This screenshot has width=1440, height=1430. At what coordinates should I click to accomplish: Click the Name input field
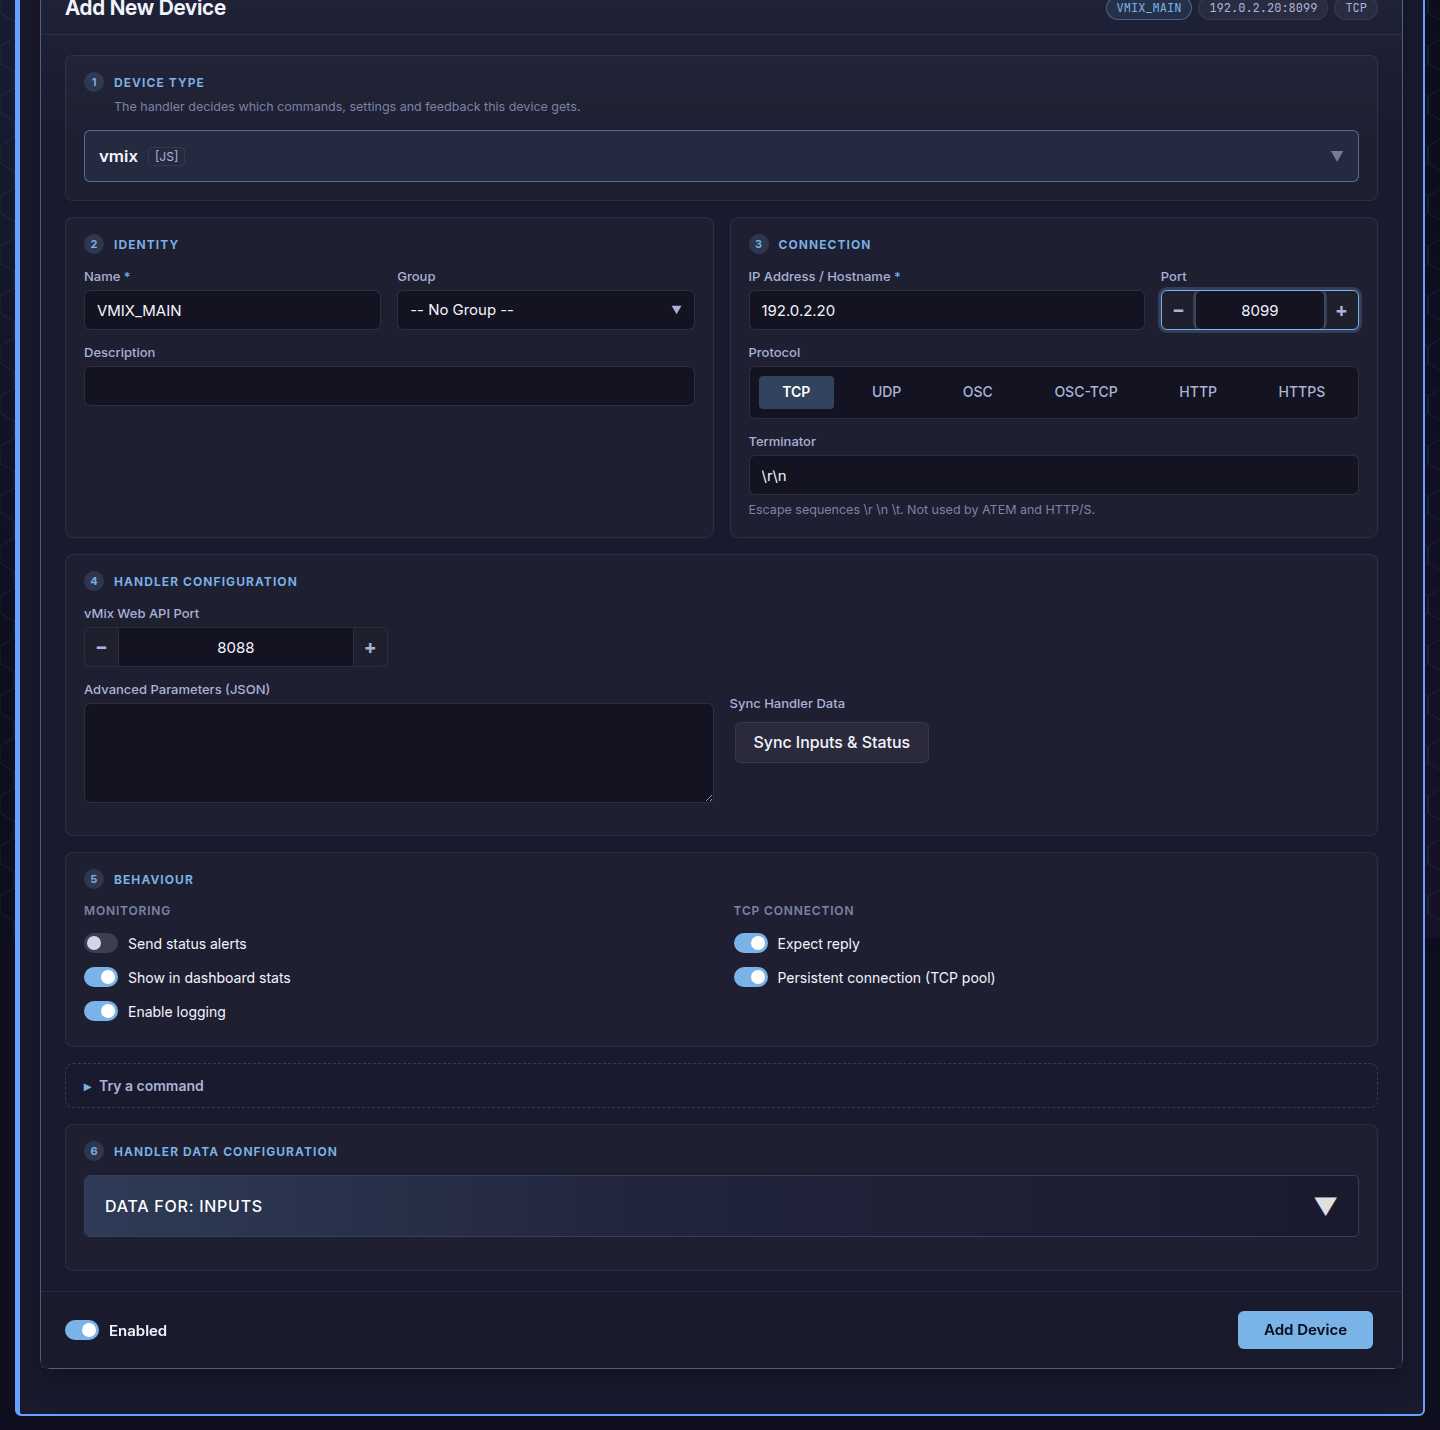click(232, 310)
